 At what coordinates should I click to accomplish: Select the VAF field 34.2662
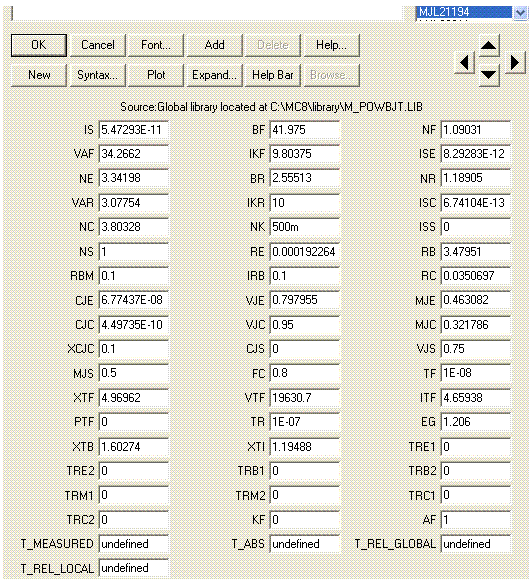tap(134, 154)
